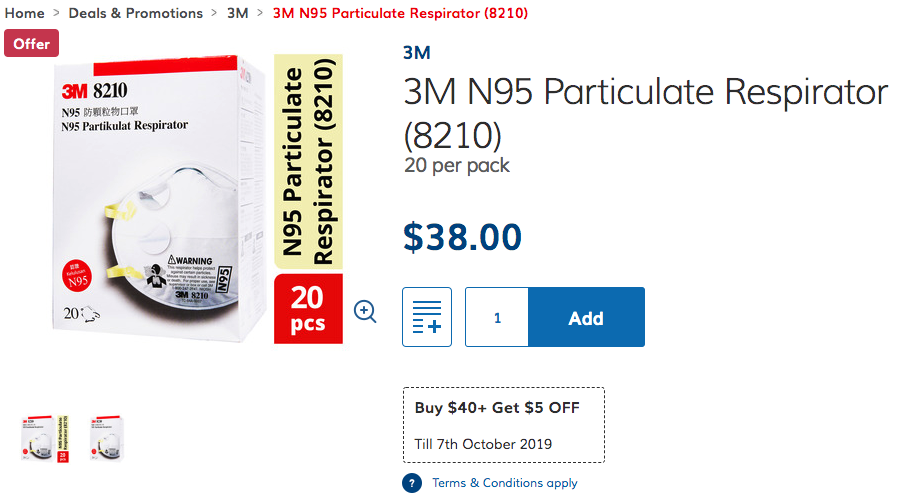Click the $38.00 price
The image size is (922, 504).
[x=462, y=237]
